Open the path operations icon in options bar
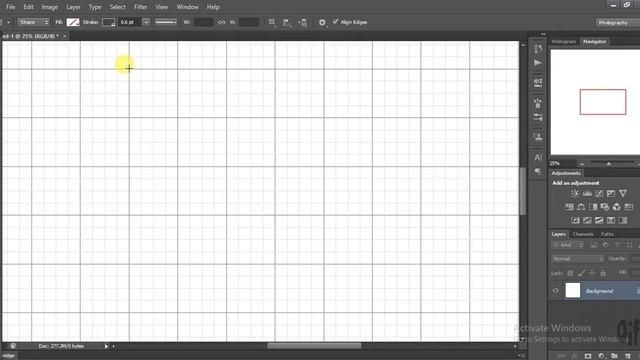 click(272, 22)
